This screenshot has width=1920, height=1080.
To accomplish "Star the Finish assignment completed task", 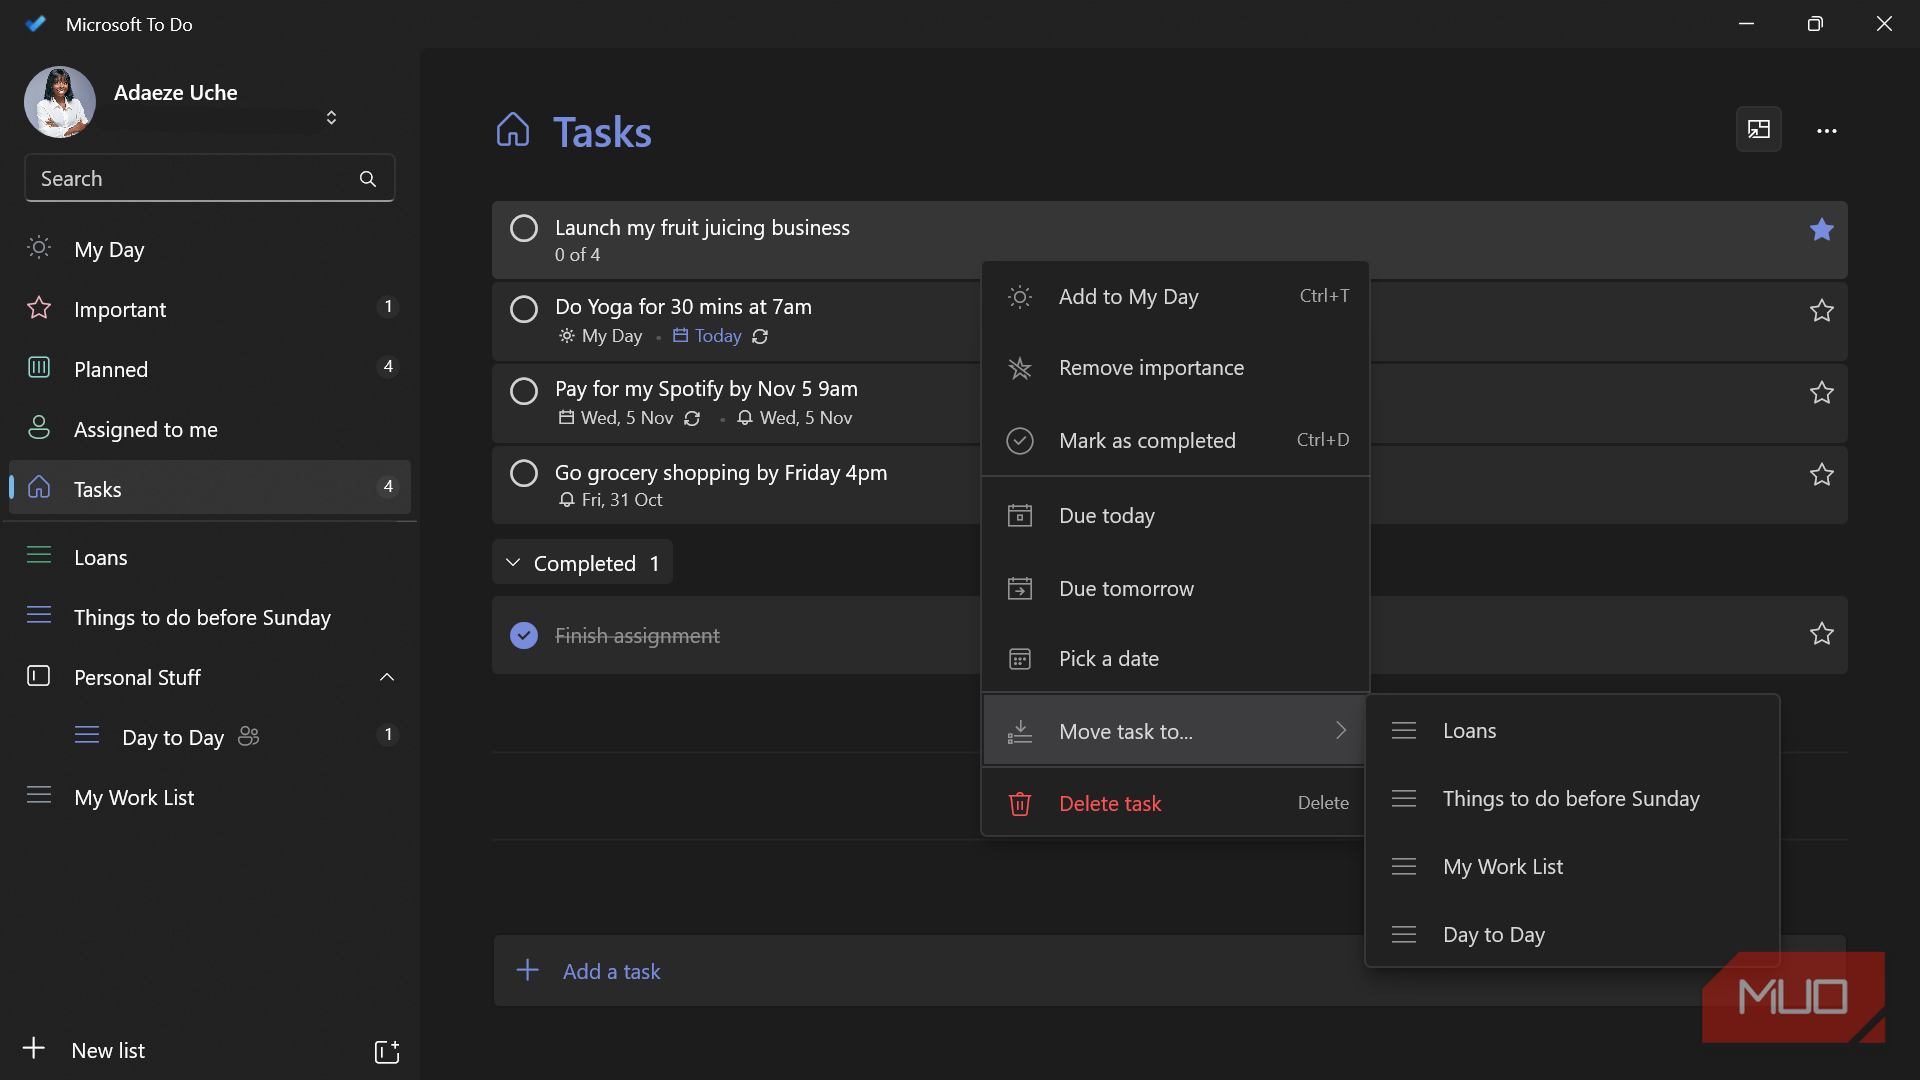I will coord(1822,634).
